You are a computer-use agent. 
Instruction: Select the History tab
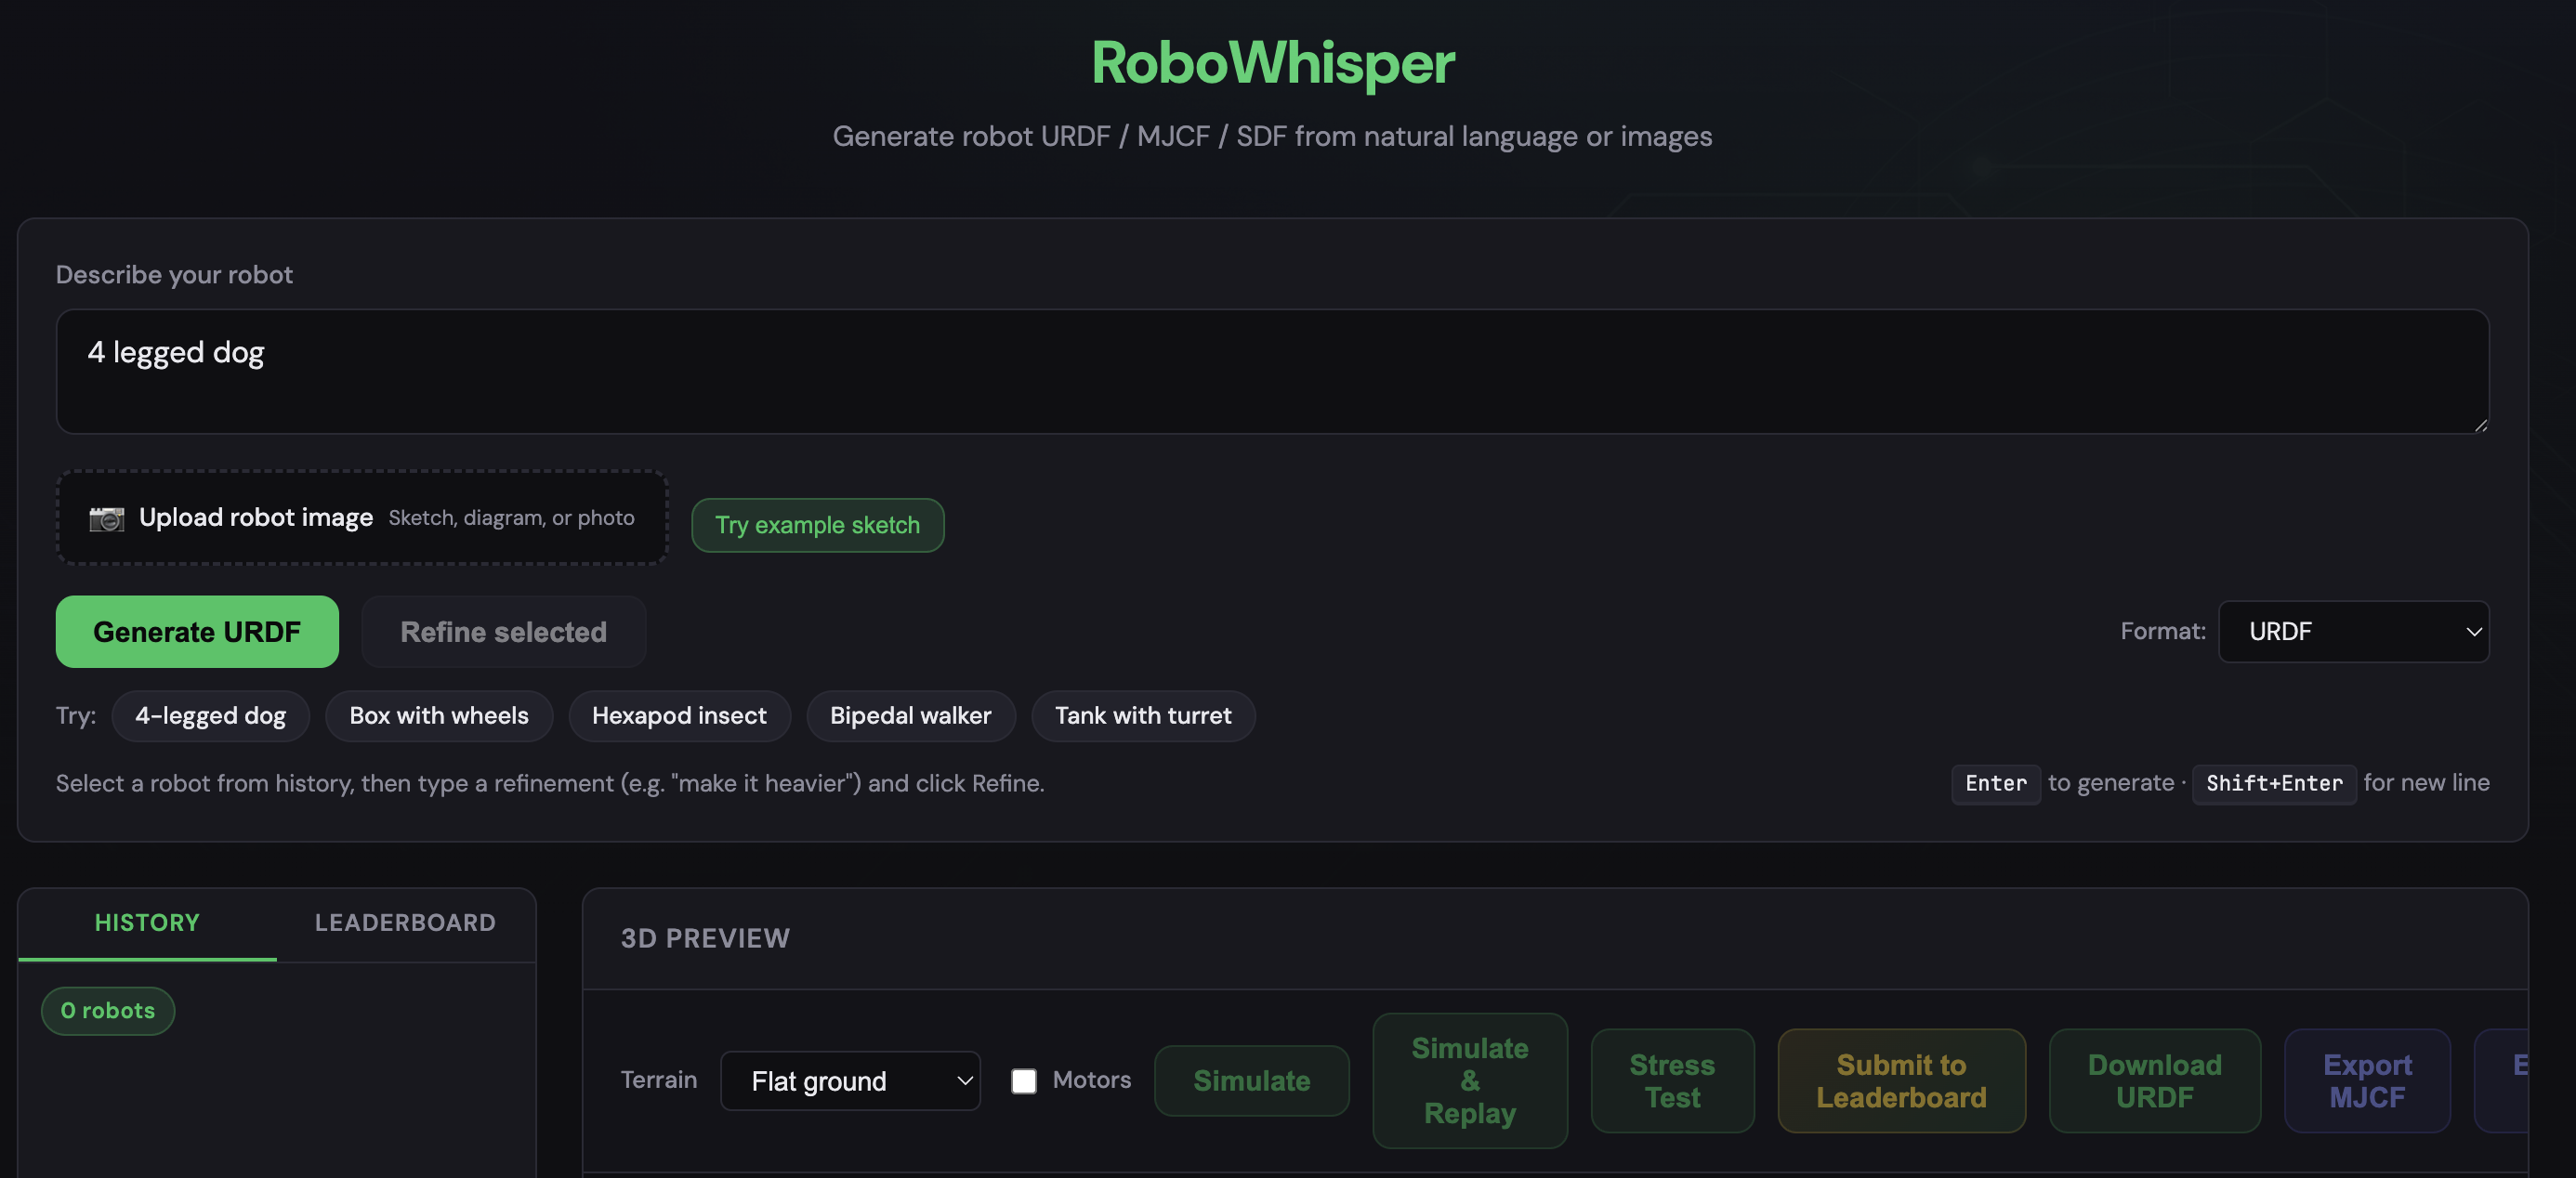click(147, 922)
